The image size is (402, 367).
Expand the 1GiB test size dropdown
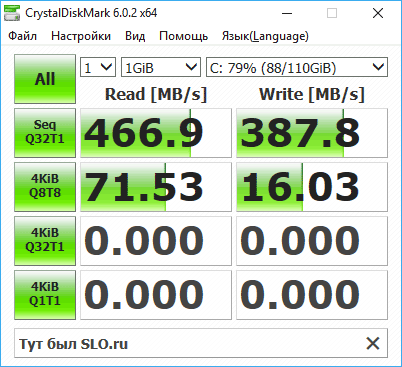161,67
